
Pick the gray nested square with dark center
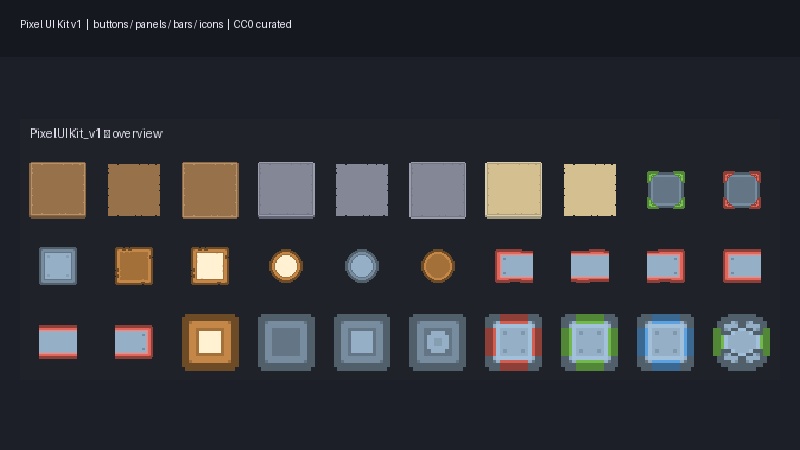286,342
